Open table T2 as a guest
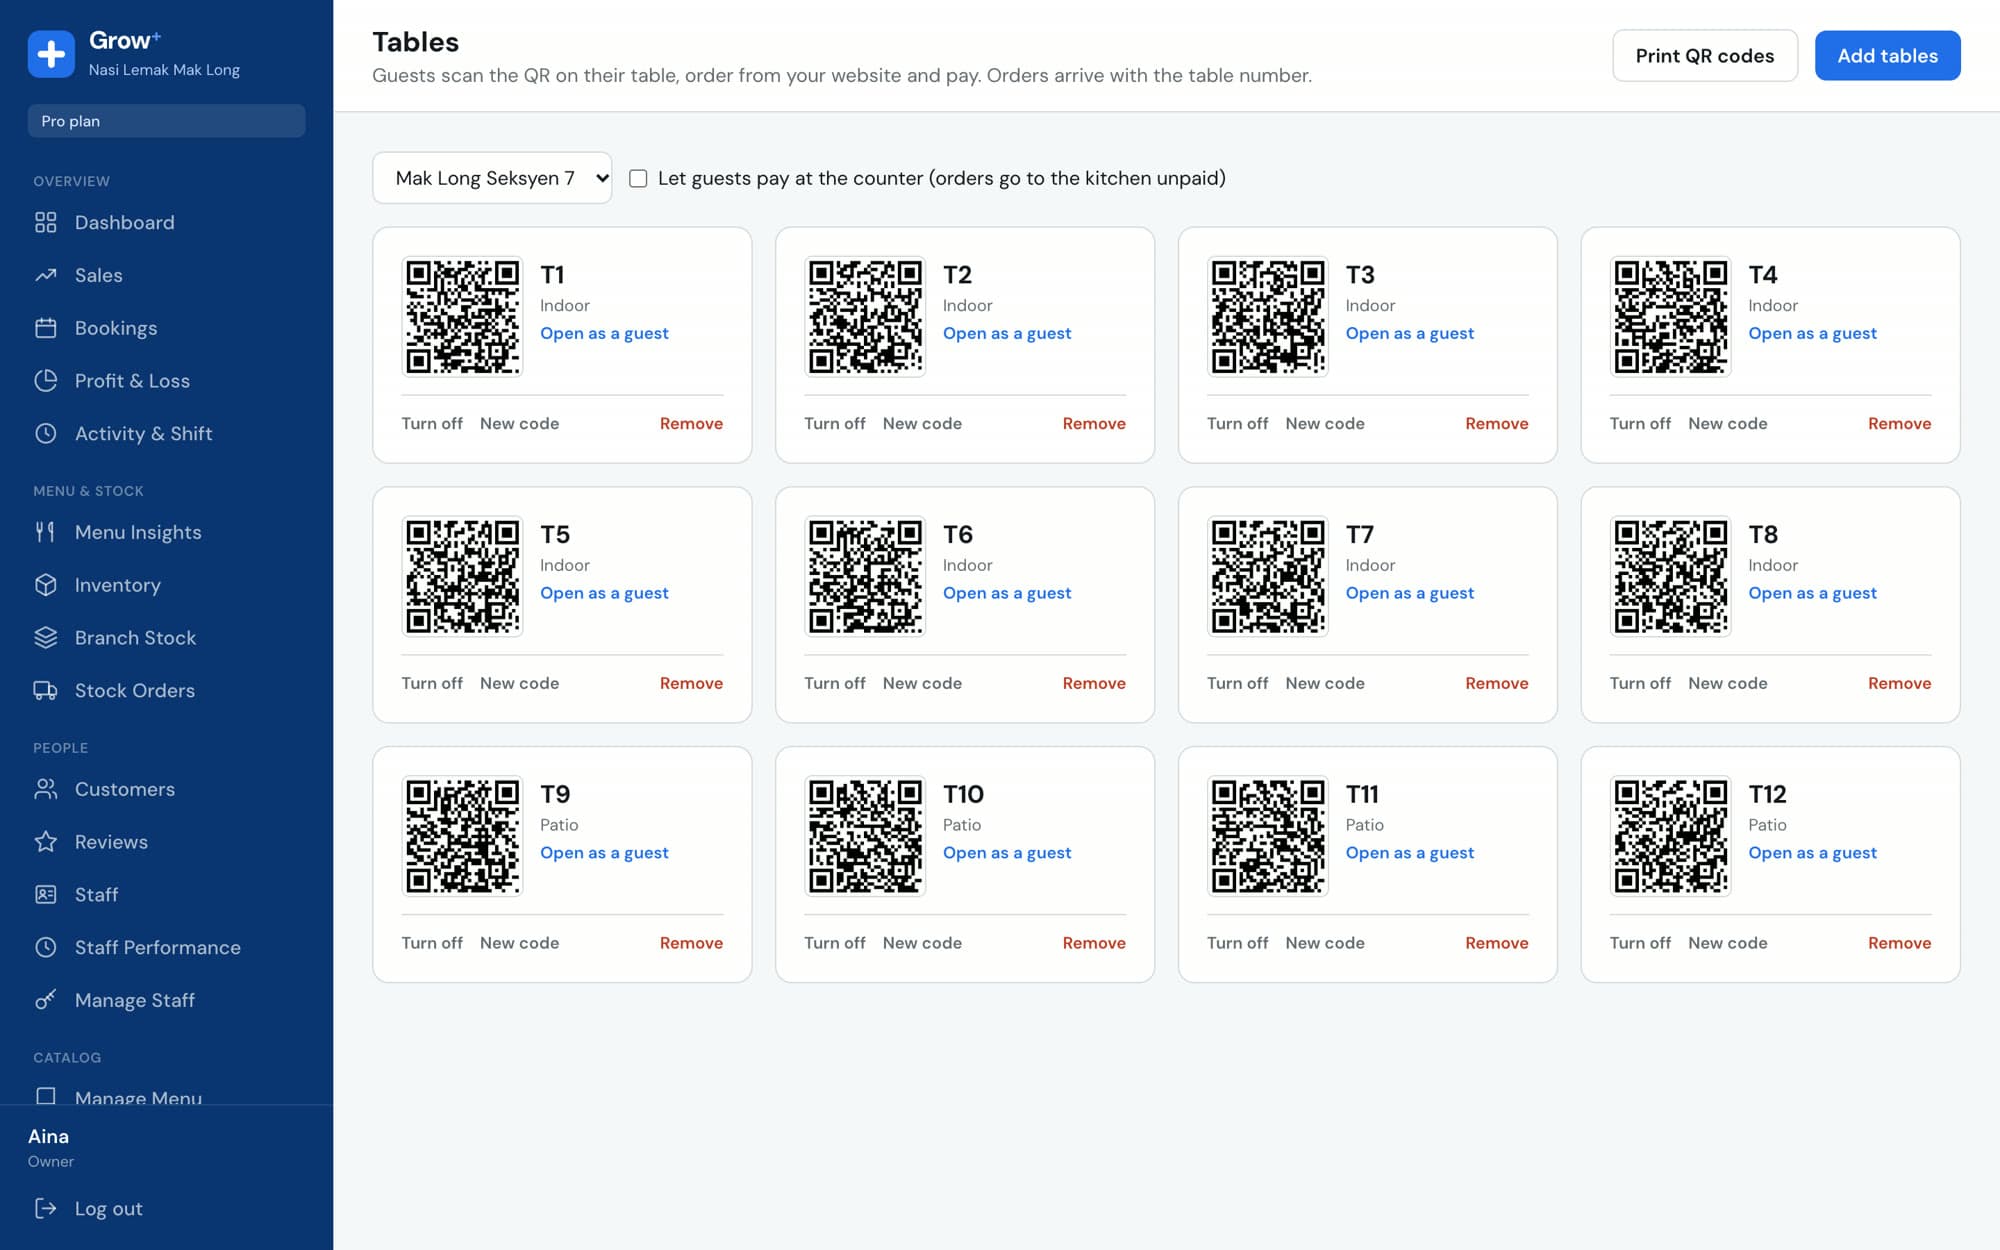Image resolution: width=2000 pixels, height=1250 pixels. (x=1007, y=333)
